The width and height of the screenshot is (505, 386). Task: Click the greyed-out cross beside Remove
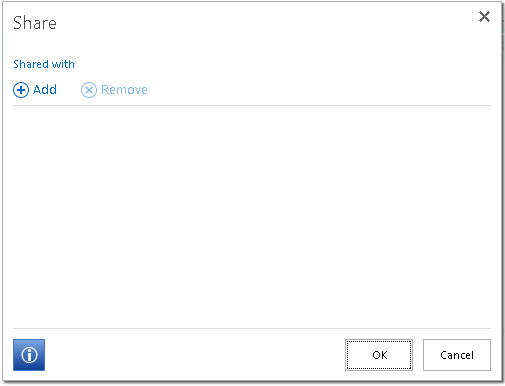click(89, 90)
